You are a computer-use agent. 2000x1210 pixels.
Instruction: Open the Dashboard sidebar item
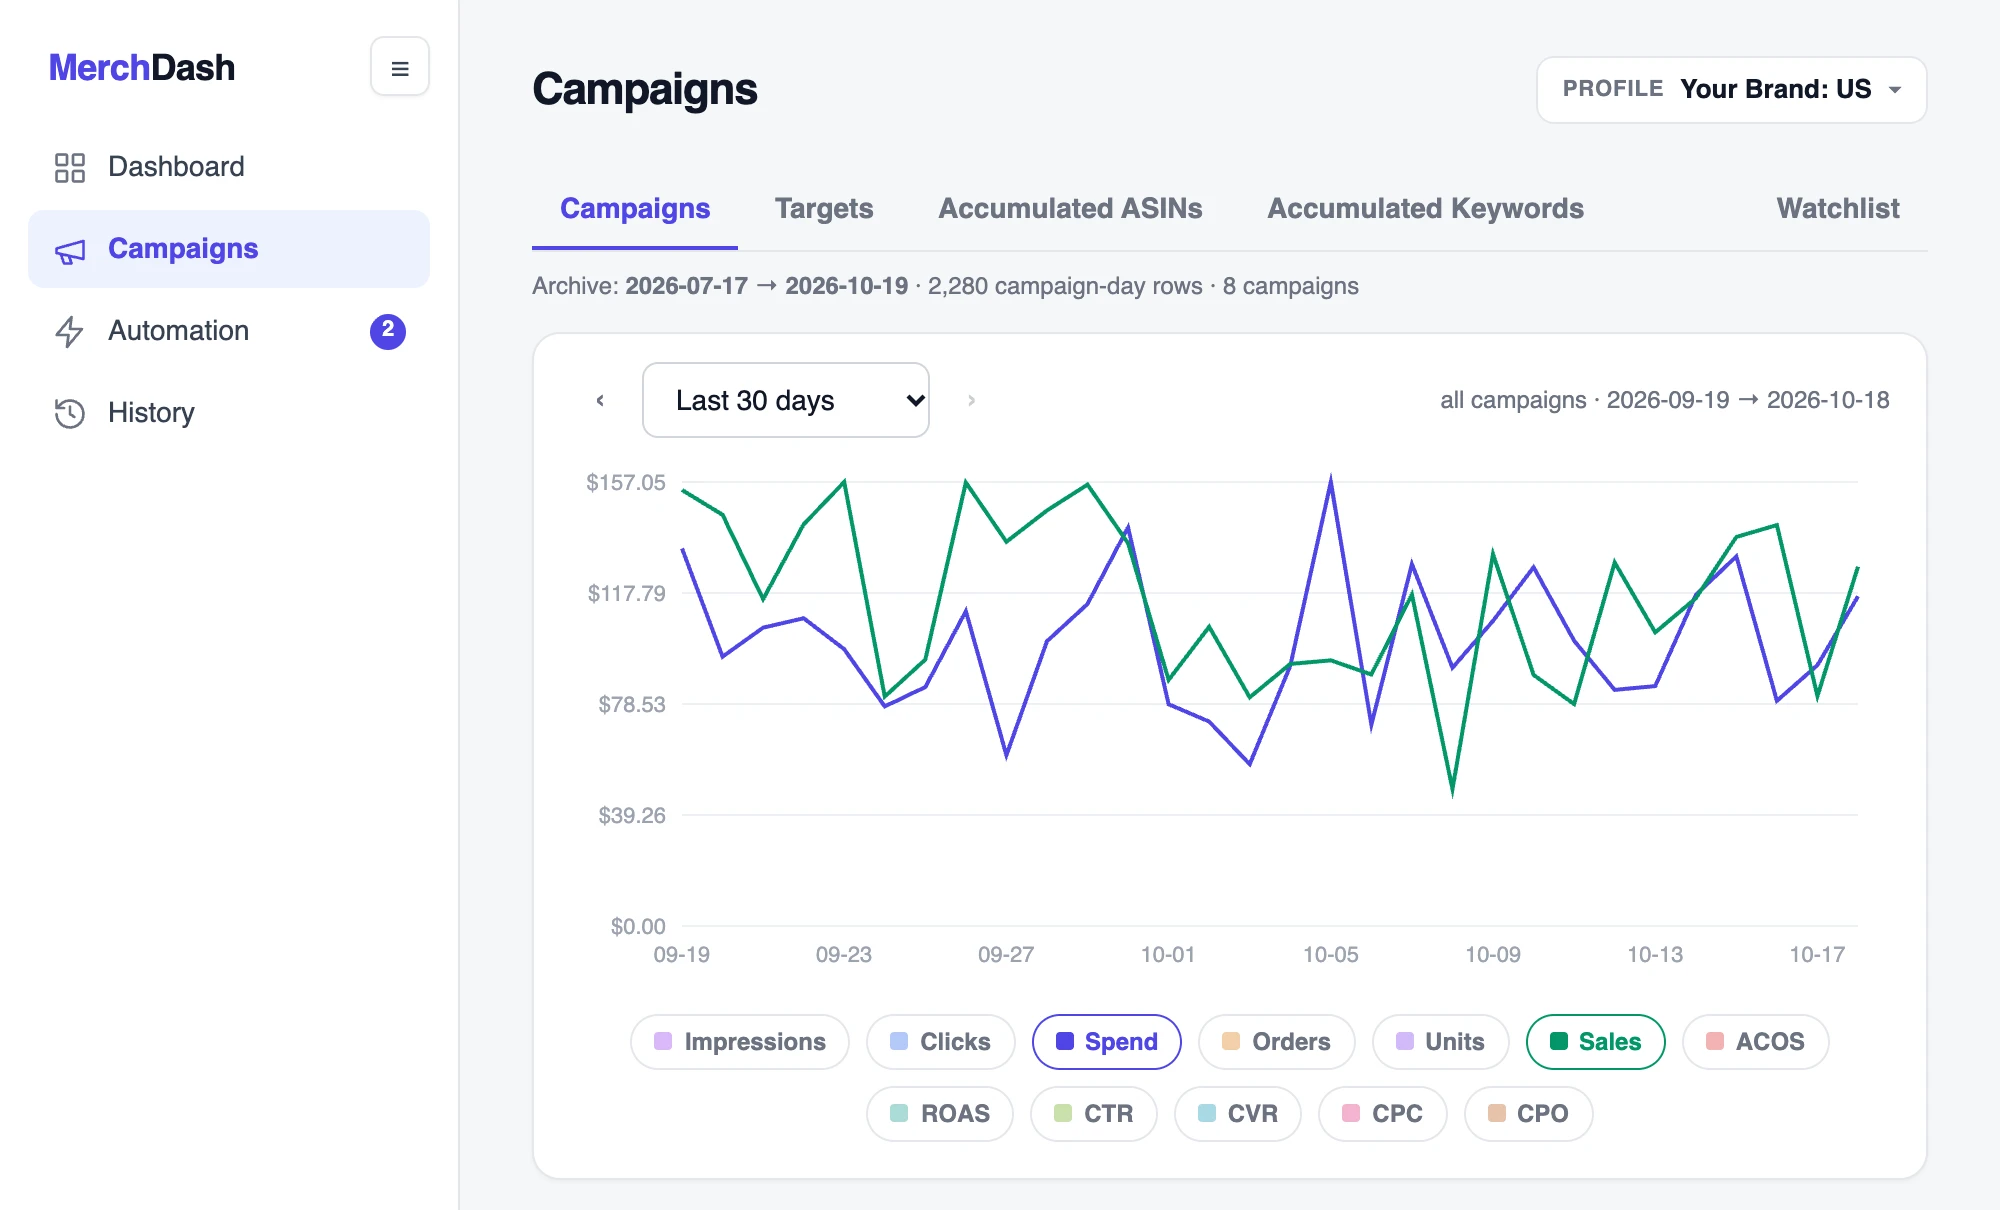pos(229,167)
